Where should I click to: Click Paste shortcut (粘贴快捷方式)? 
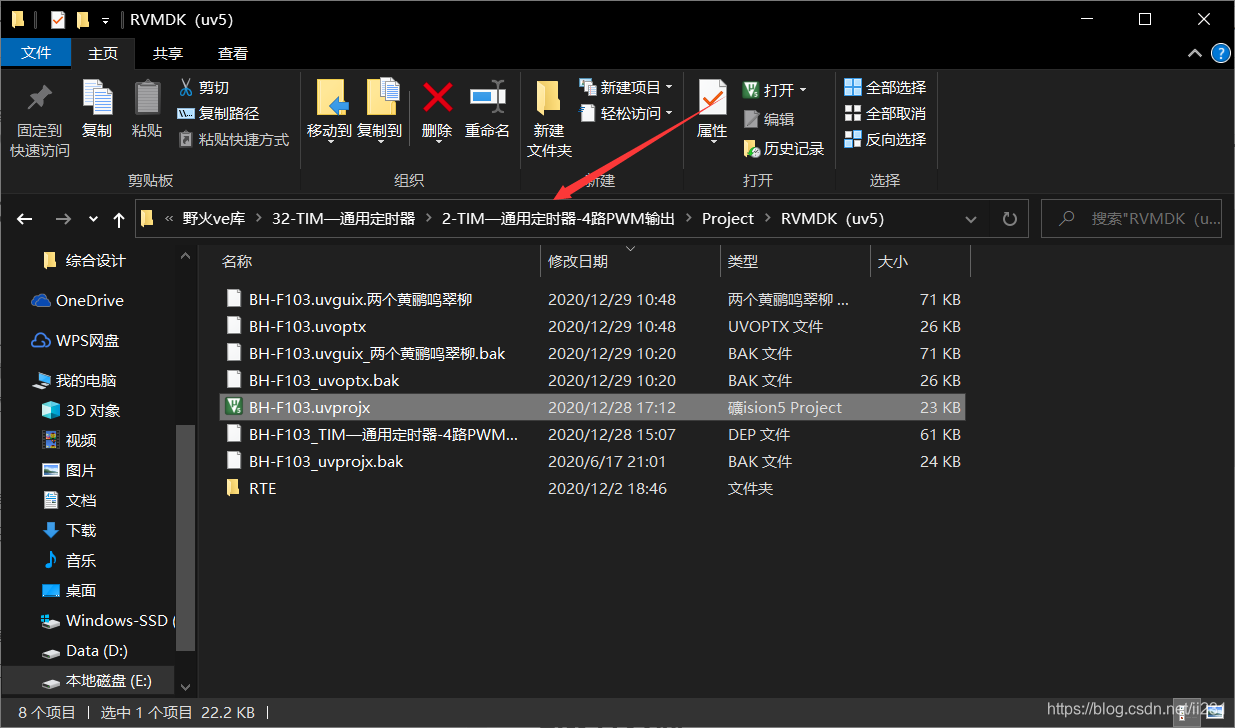[234, 140]
